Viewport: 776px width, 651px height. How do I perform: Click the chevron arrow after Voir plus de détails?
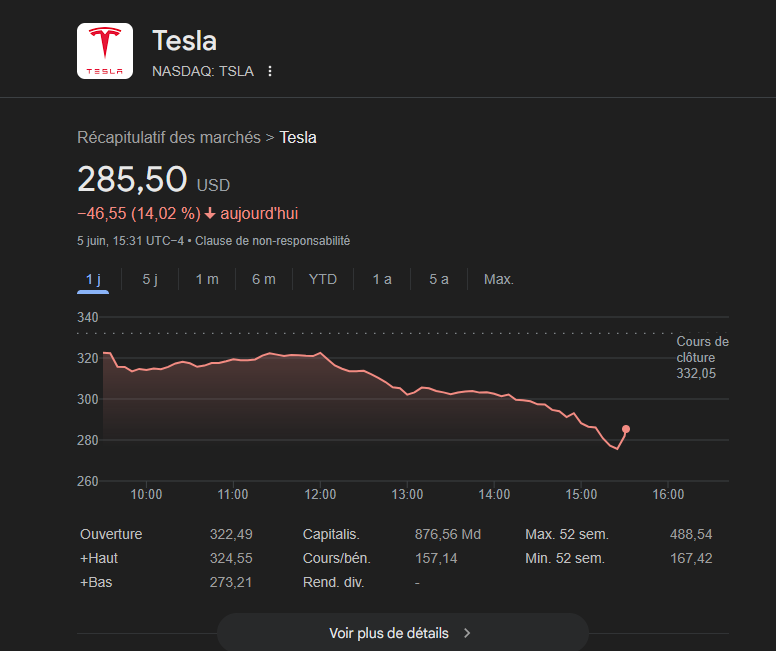click(467, 633)
